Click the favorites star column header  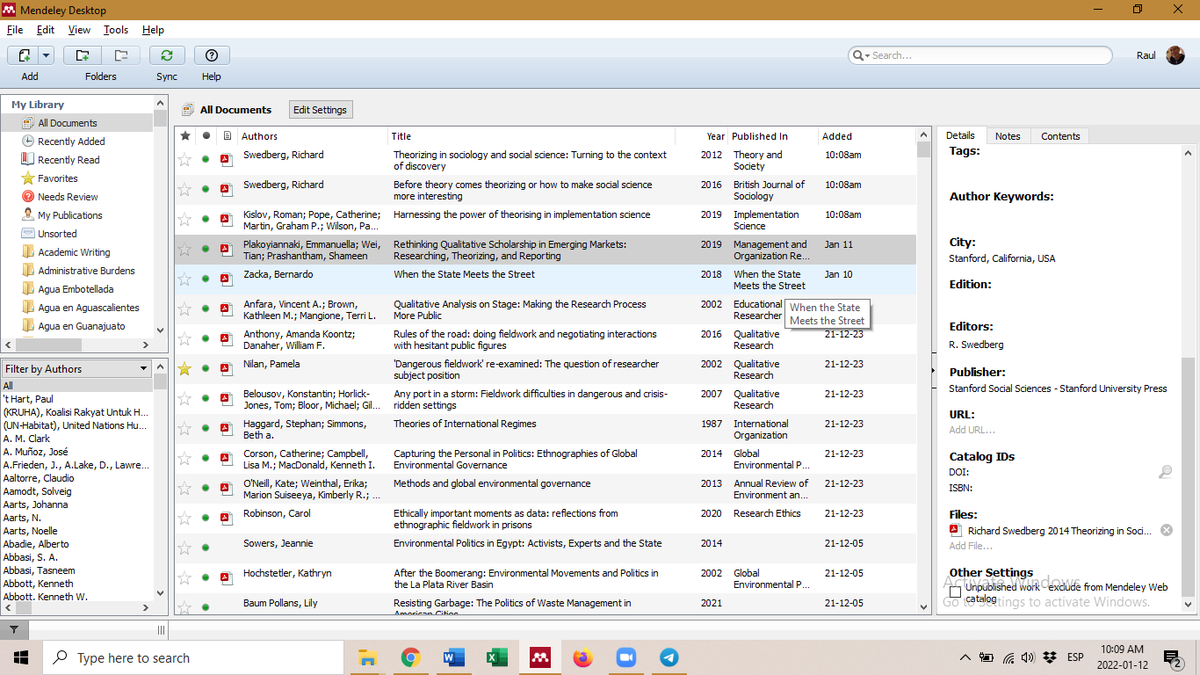[x=185, y=136]
